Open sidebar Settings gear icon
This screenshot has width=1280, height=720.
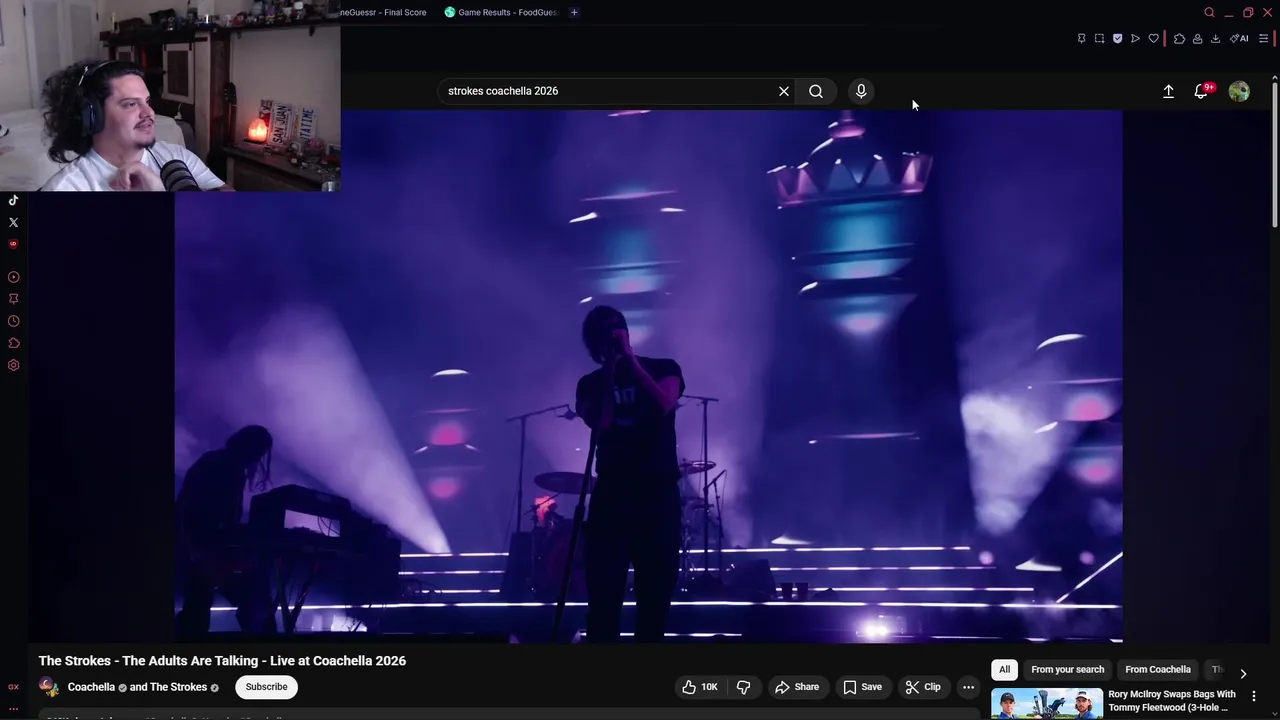pos(13,365)
